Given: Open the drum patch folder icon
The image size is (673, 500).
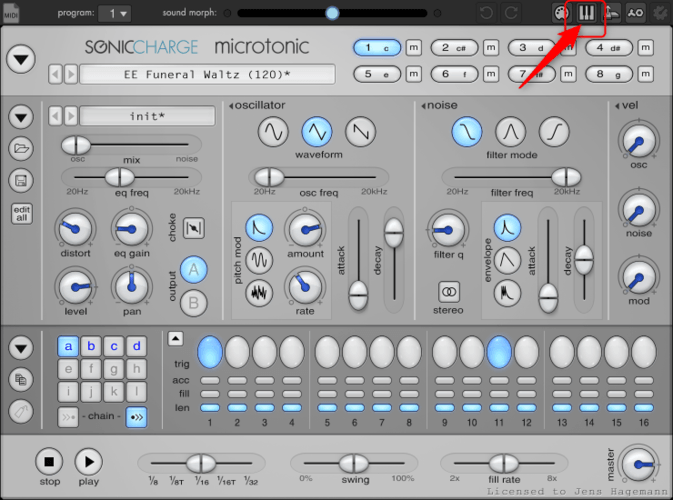Looking at the screenshot, I should coord(21,148).
